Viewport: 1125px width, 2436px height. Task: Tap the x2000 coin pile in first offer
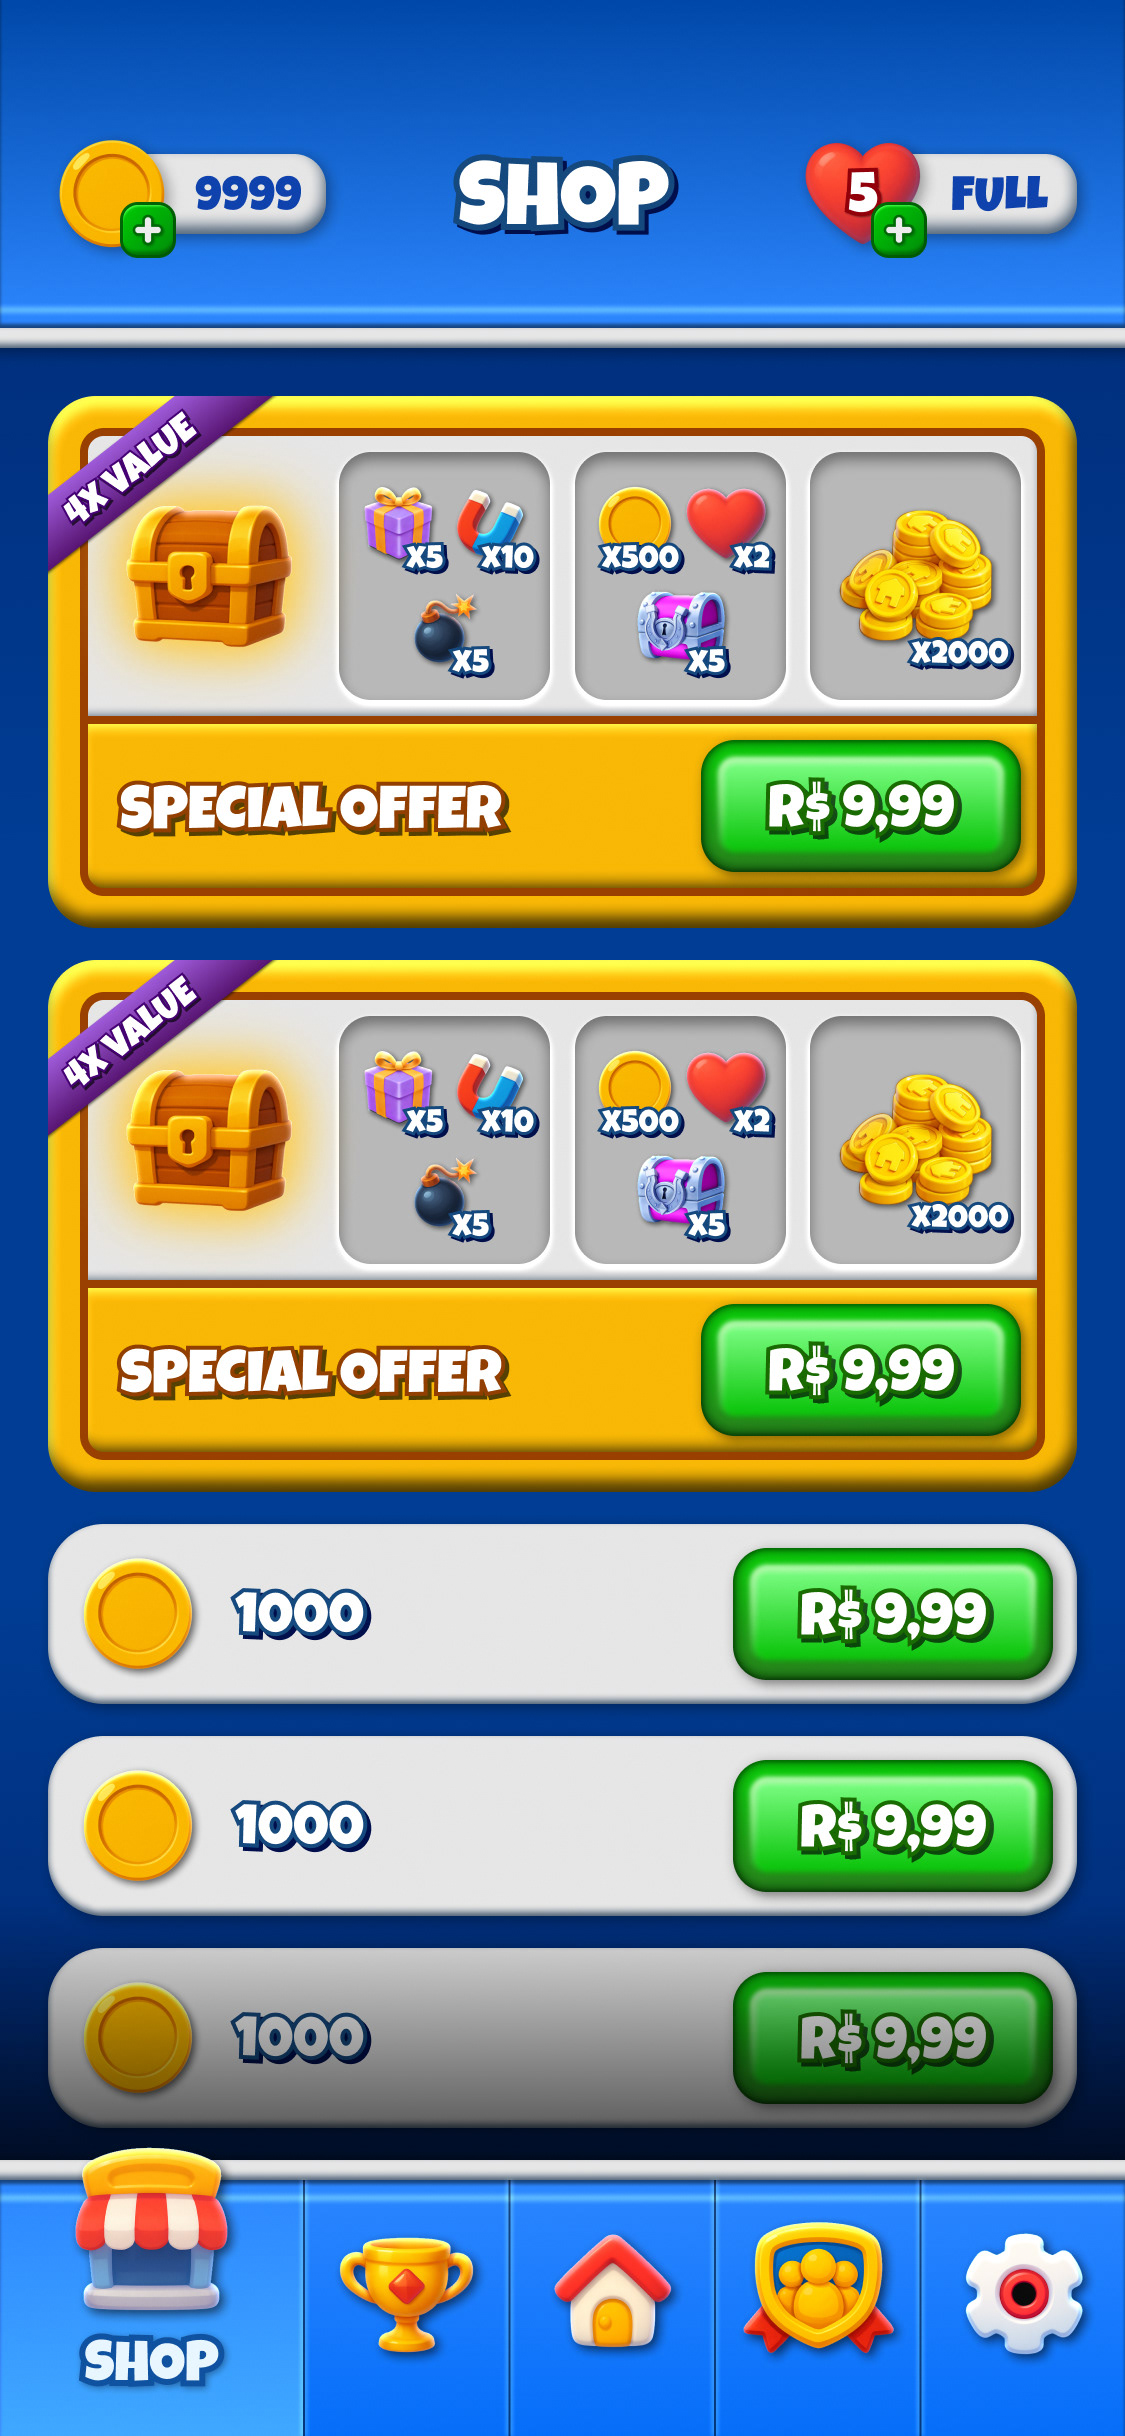[x=915, y=577]
